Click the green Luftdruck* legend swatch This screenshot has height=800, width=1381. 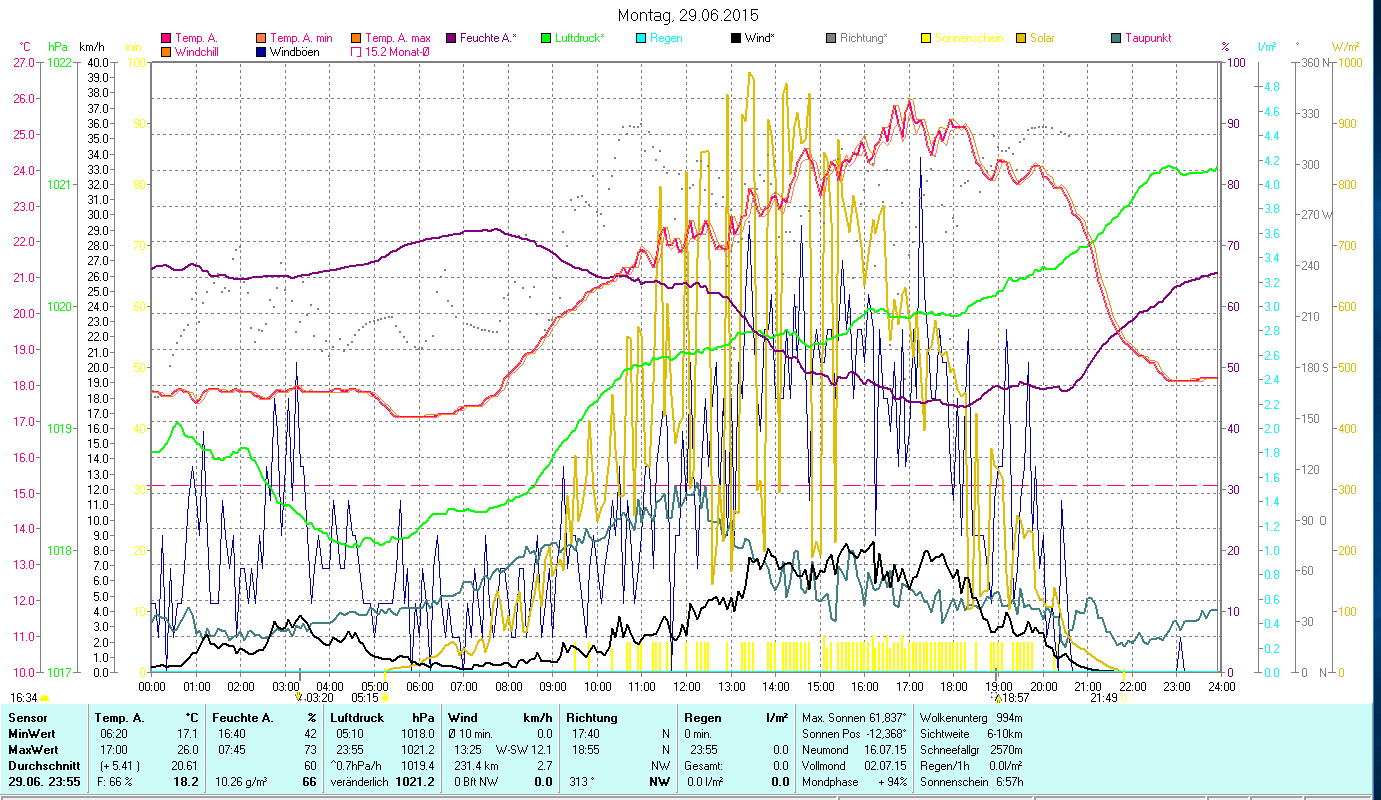(546, 38)
